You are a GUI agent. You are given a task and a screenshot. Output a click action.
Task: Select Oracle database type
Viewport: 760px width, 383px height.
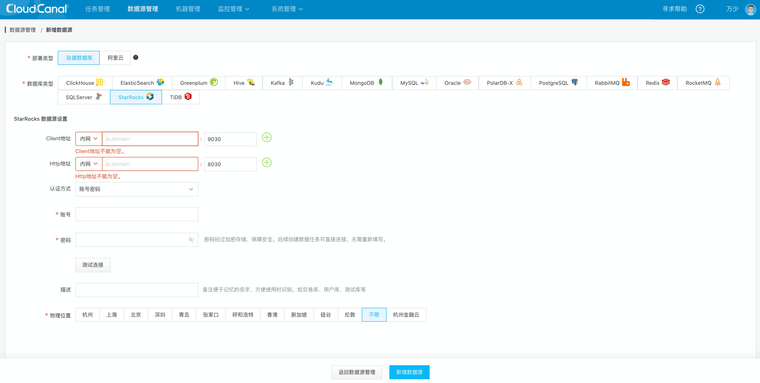(458, 83)
